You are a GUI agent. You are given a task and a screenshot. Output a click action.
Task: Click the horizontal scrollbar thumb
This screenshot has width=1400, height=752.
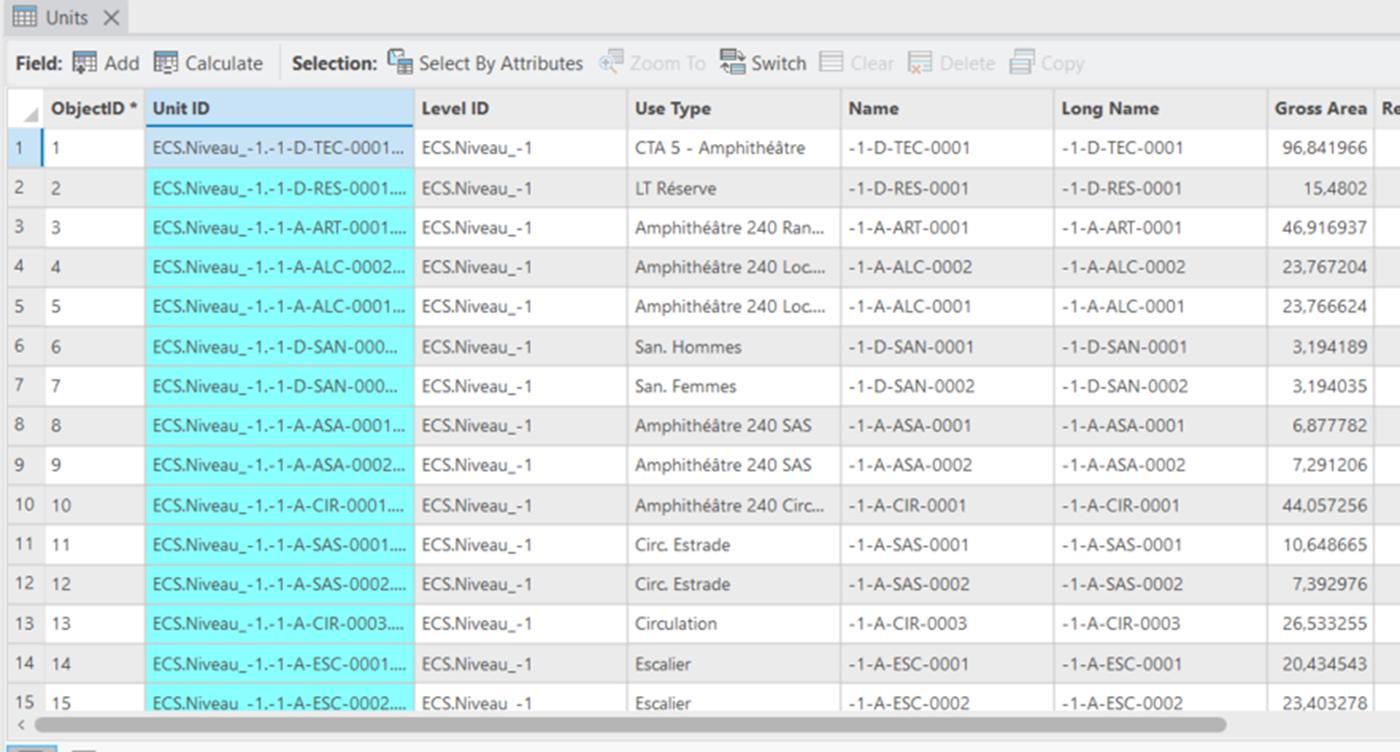pyautogui.click(x=630, y=724)
